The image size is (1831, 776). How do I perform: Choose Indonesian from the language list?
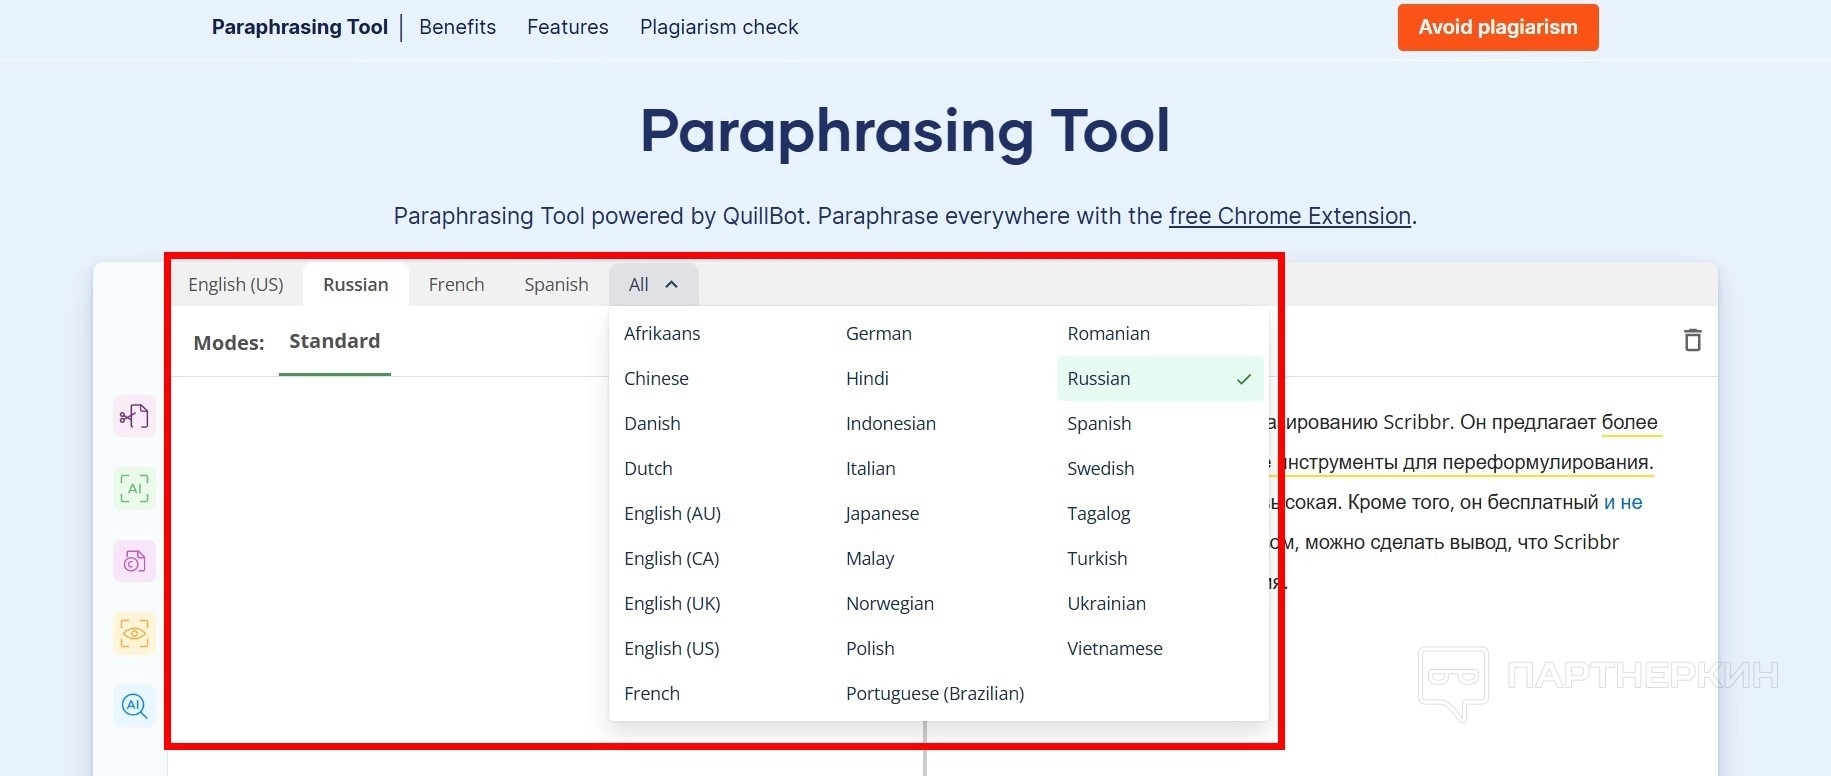(x=891, y=423)
